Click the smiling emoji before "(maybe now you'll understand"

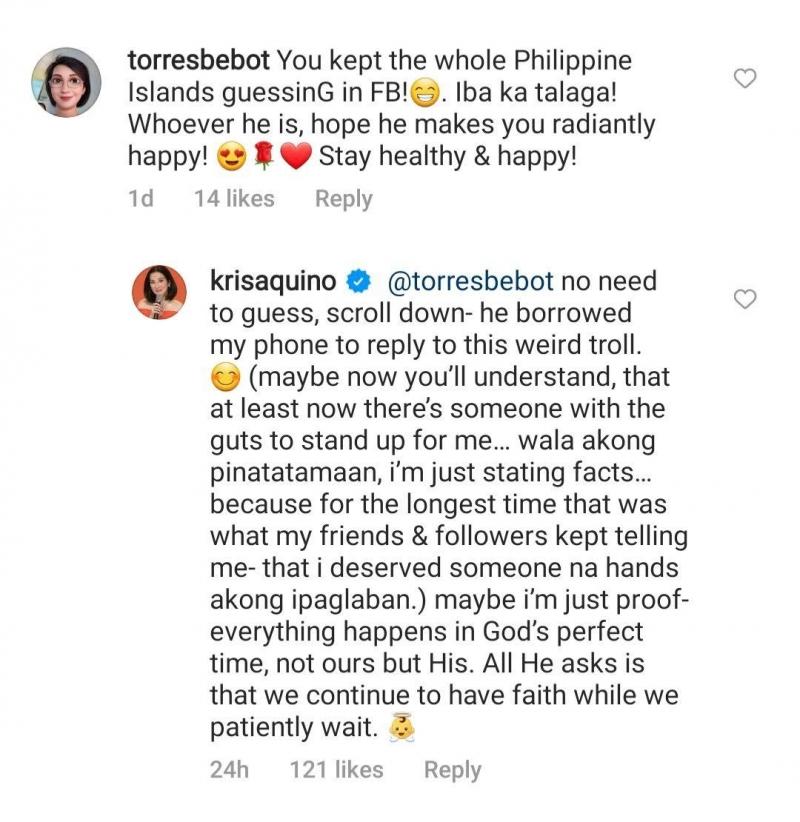point(223,379)
